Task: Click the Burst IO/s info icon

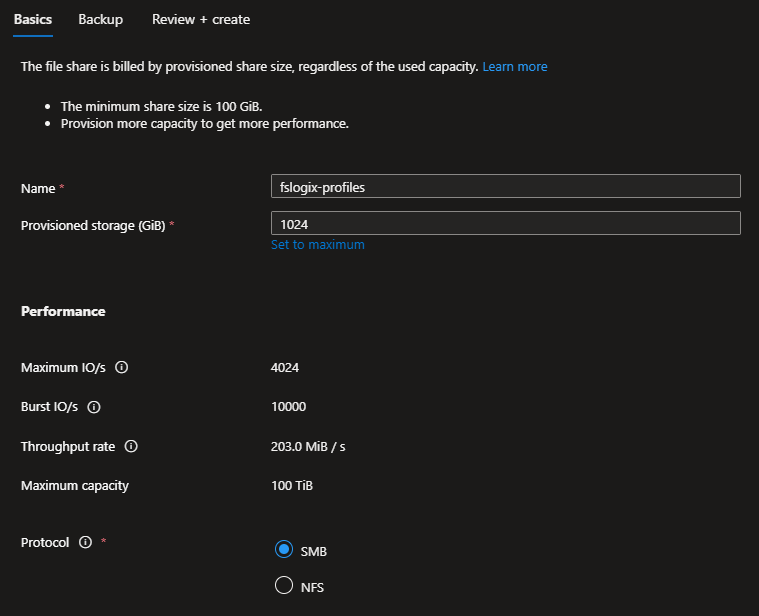Action: 94,407
